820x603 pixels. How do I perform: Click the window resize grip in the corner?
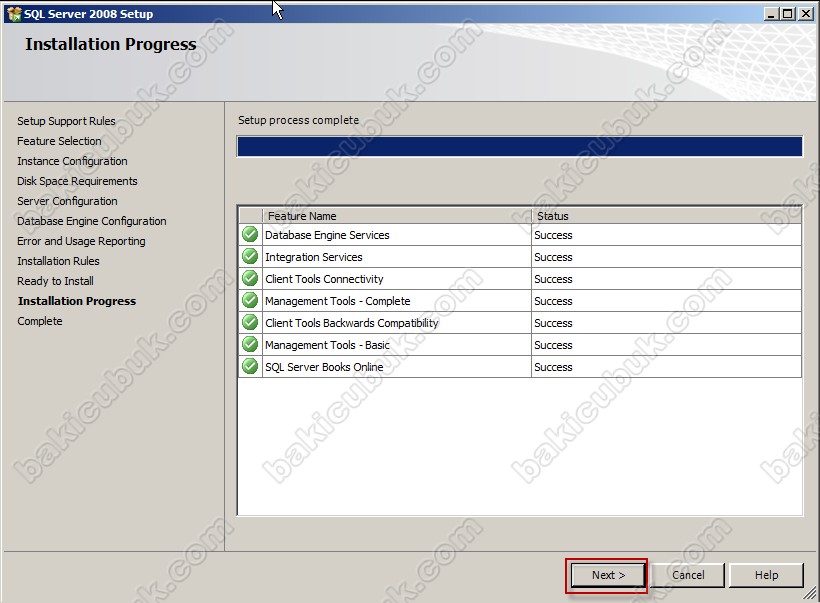(810, 593)
